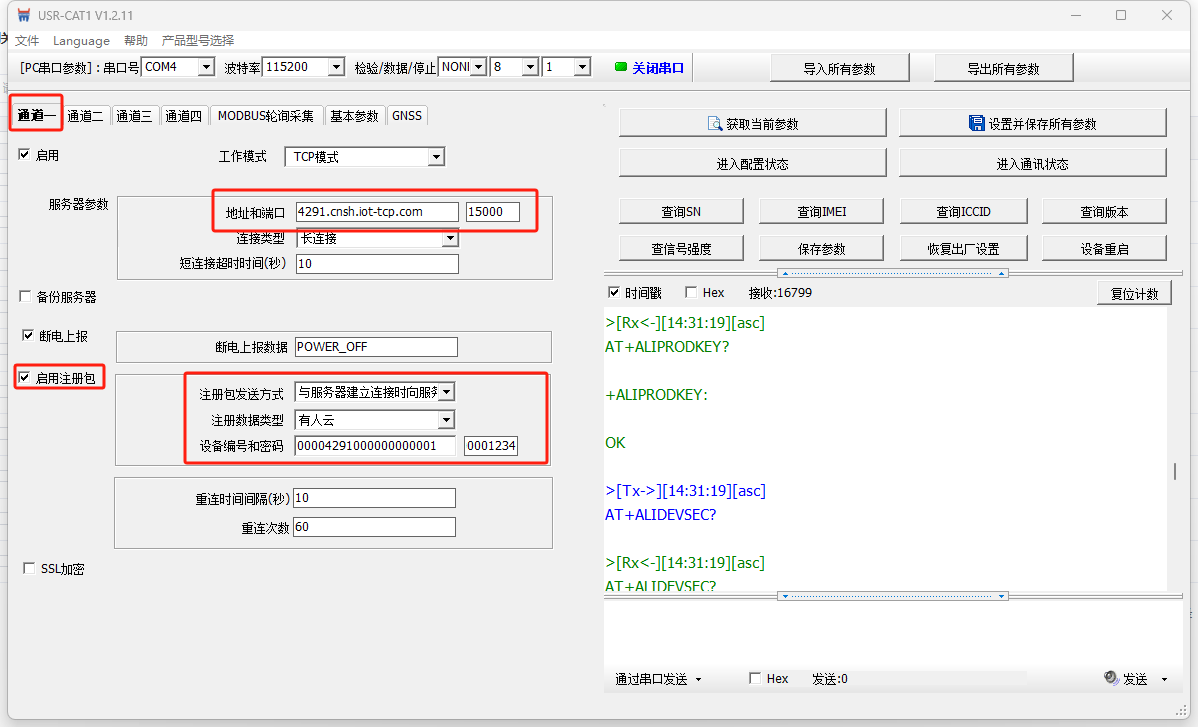
Task: Open the COM4 serial port dropdown
Action: pos(206,67)
